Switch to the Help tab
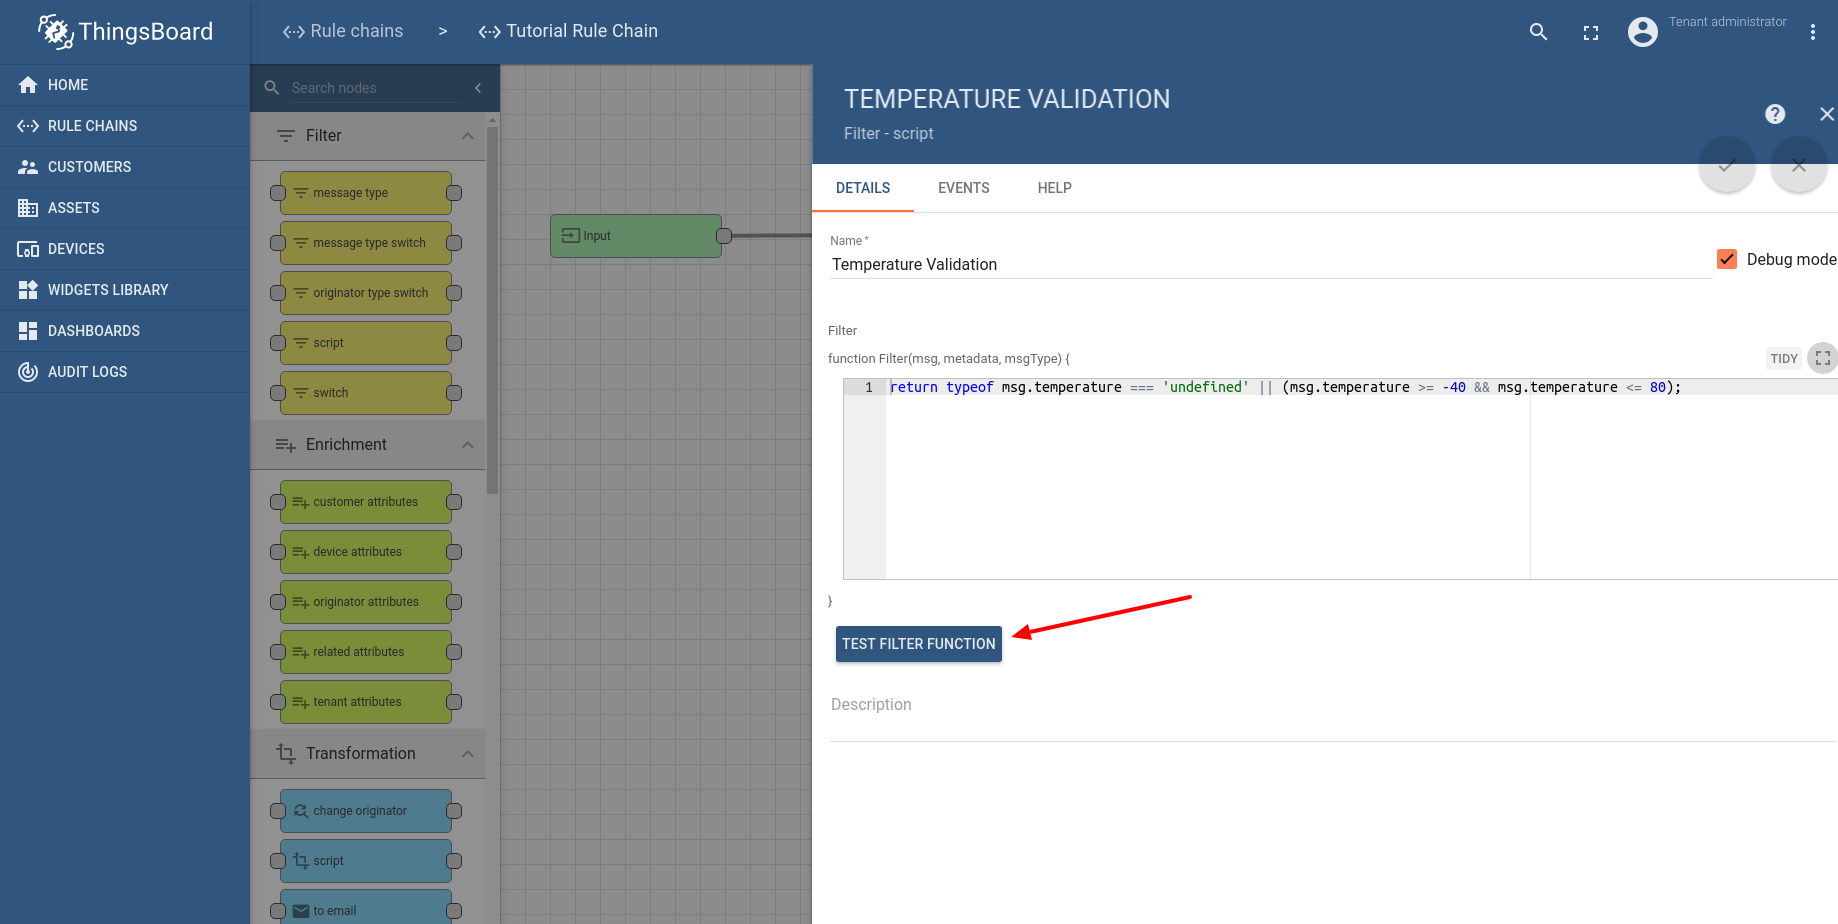The width and height of the screenshot is (1838, 924). click(1055, 188)
